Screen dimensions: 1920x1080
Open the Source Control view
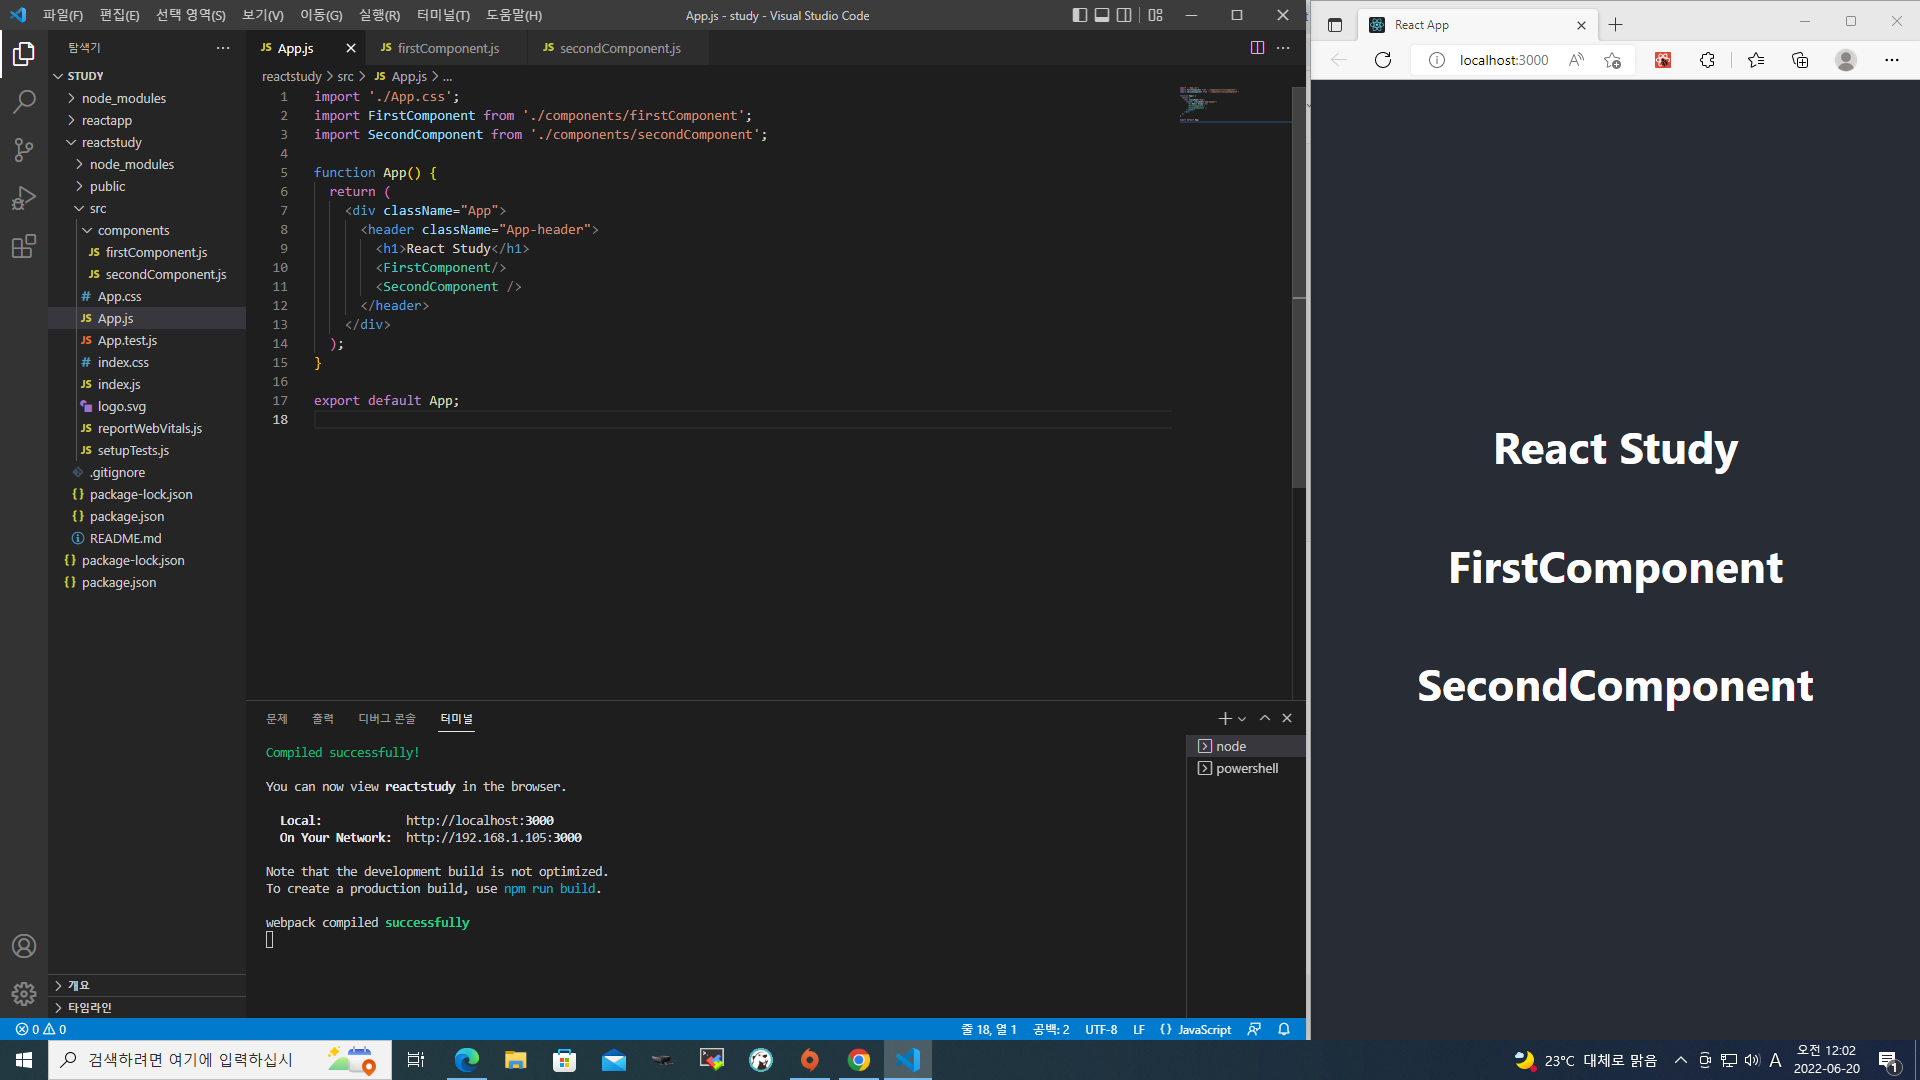point(24,150)
